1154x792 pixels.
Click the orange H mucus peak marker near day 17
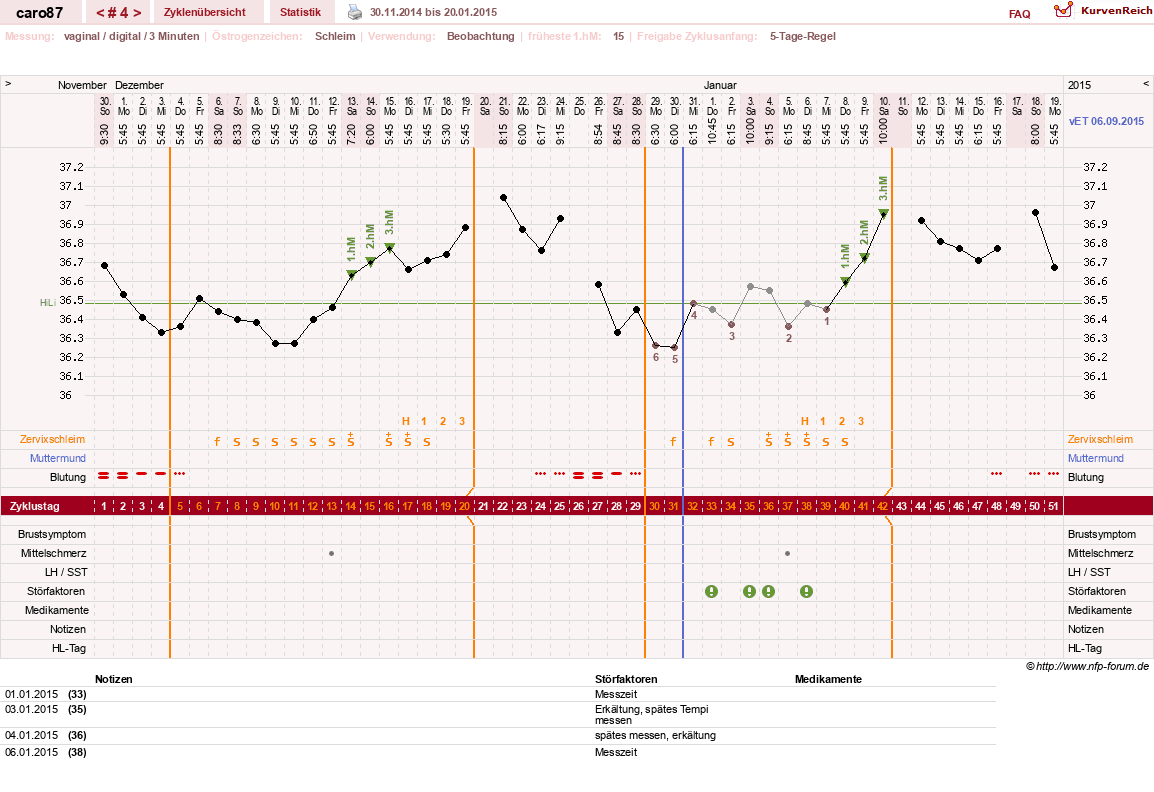click(406, 421)
